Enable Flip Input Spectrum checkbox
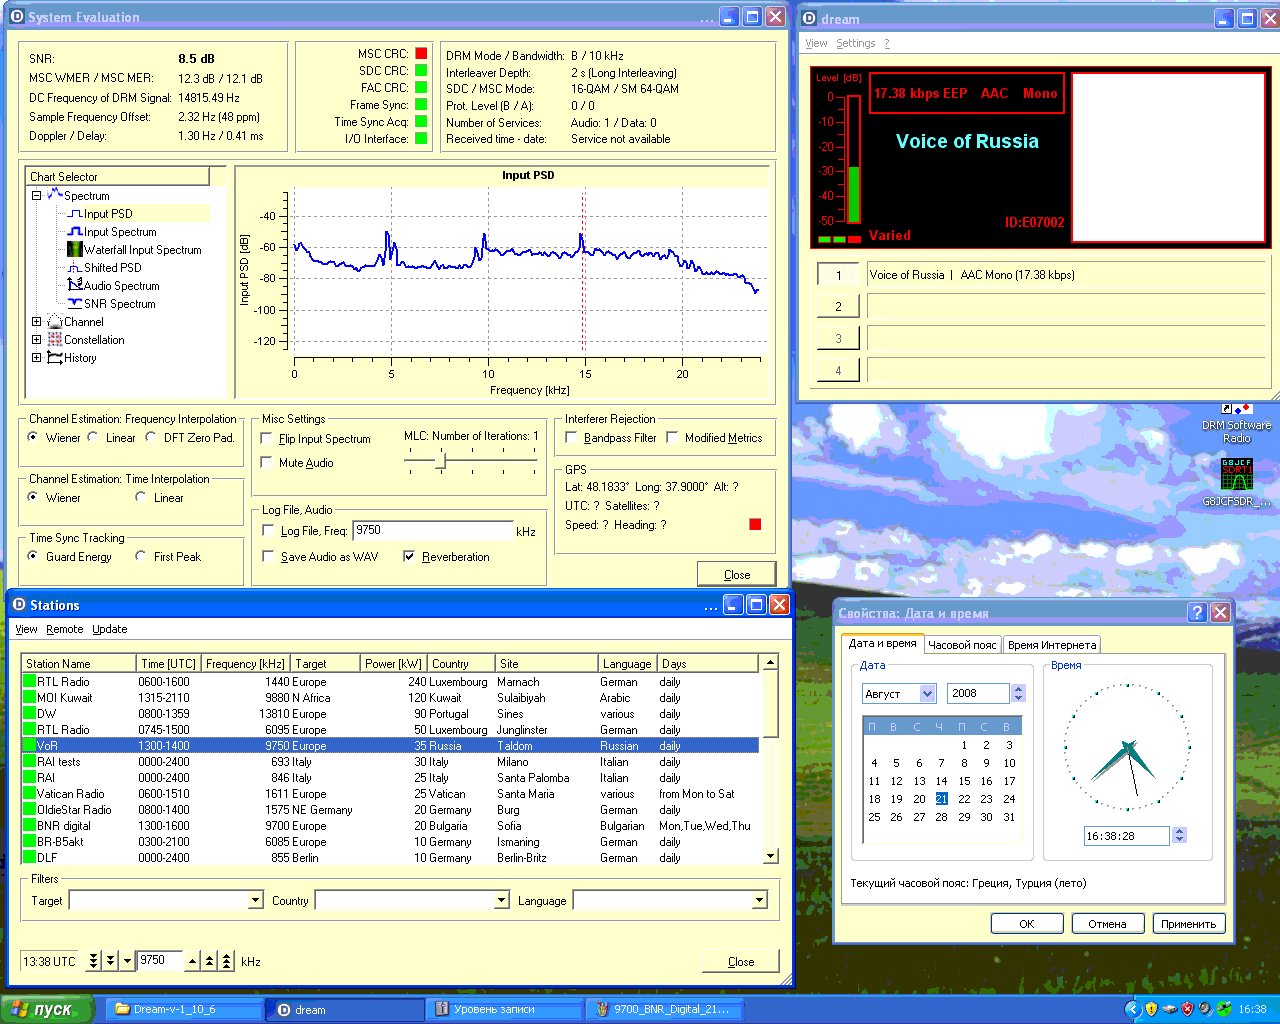 (x=267, y=438)
